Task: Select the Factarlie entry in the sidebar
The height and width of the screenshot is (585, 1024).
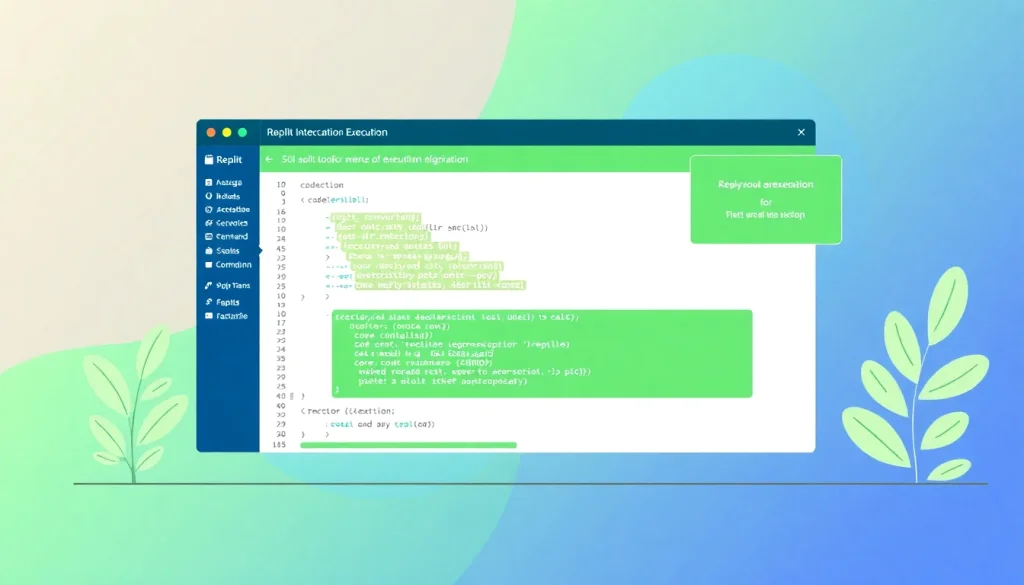Action: coord(232,316)
